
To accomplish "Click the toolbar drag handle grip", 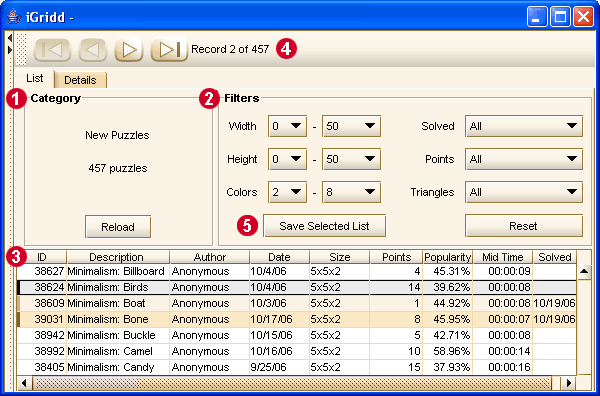I will pos(21,49).
